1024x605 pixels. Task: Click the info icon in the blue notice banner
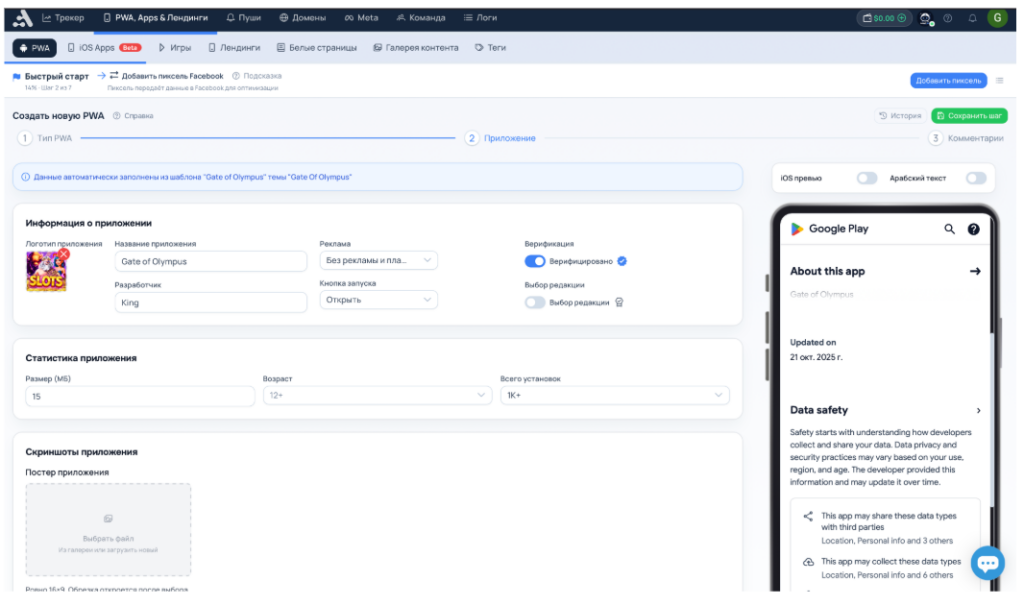tap(25, 177)
